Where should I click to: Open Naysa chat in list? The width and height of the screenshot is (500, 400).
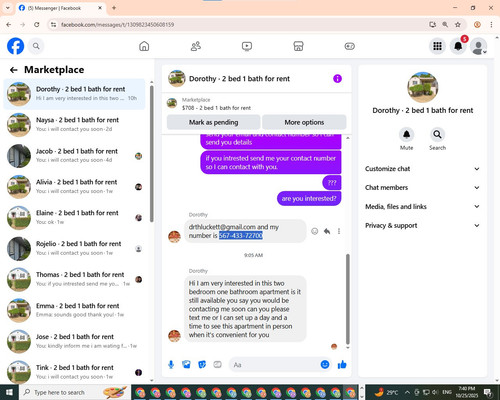[x=74, y=125]
